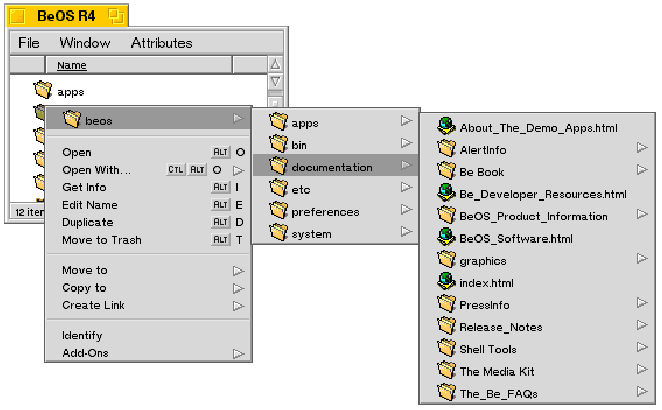Viewport: 662px width, 410px height.
Task: Click the Release_Notes folder icon
Action: (446, 326)
